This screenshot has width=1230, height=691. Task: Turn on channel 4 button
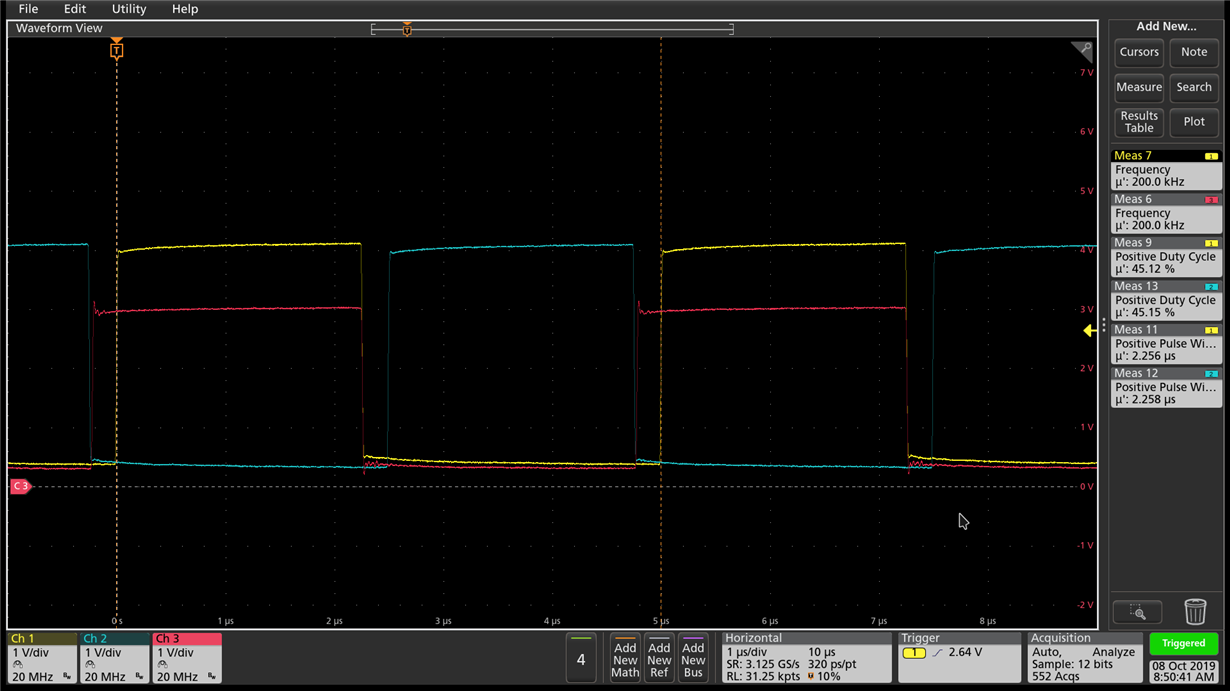pos(581,658)
